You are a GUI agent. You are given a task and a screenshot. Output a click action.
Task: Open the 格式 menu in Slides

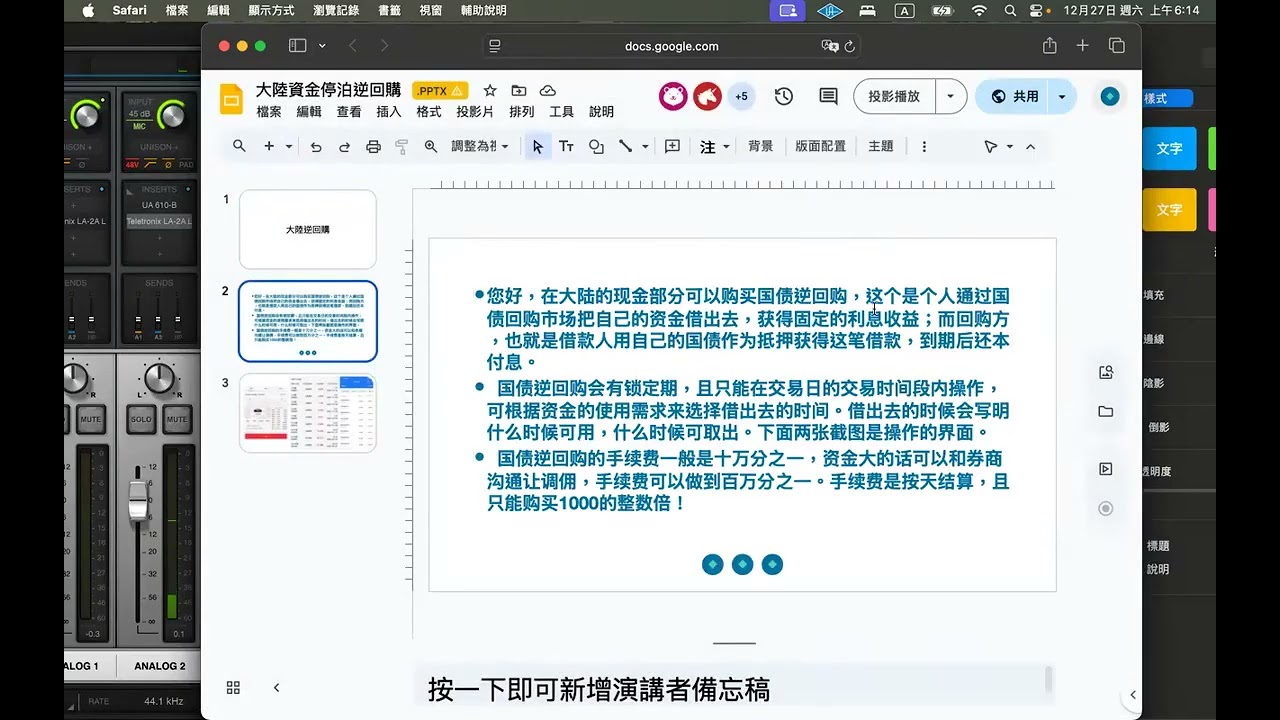(429, 112)
